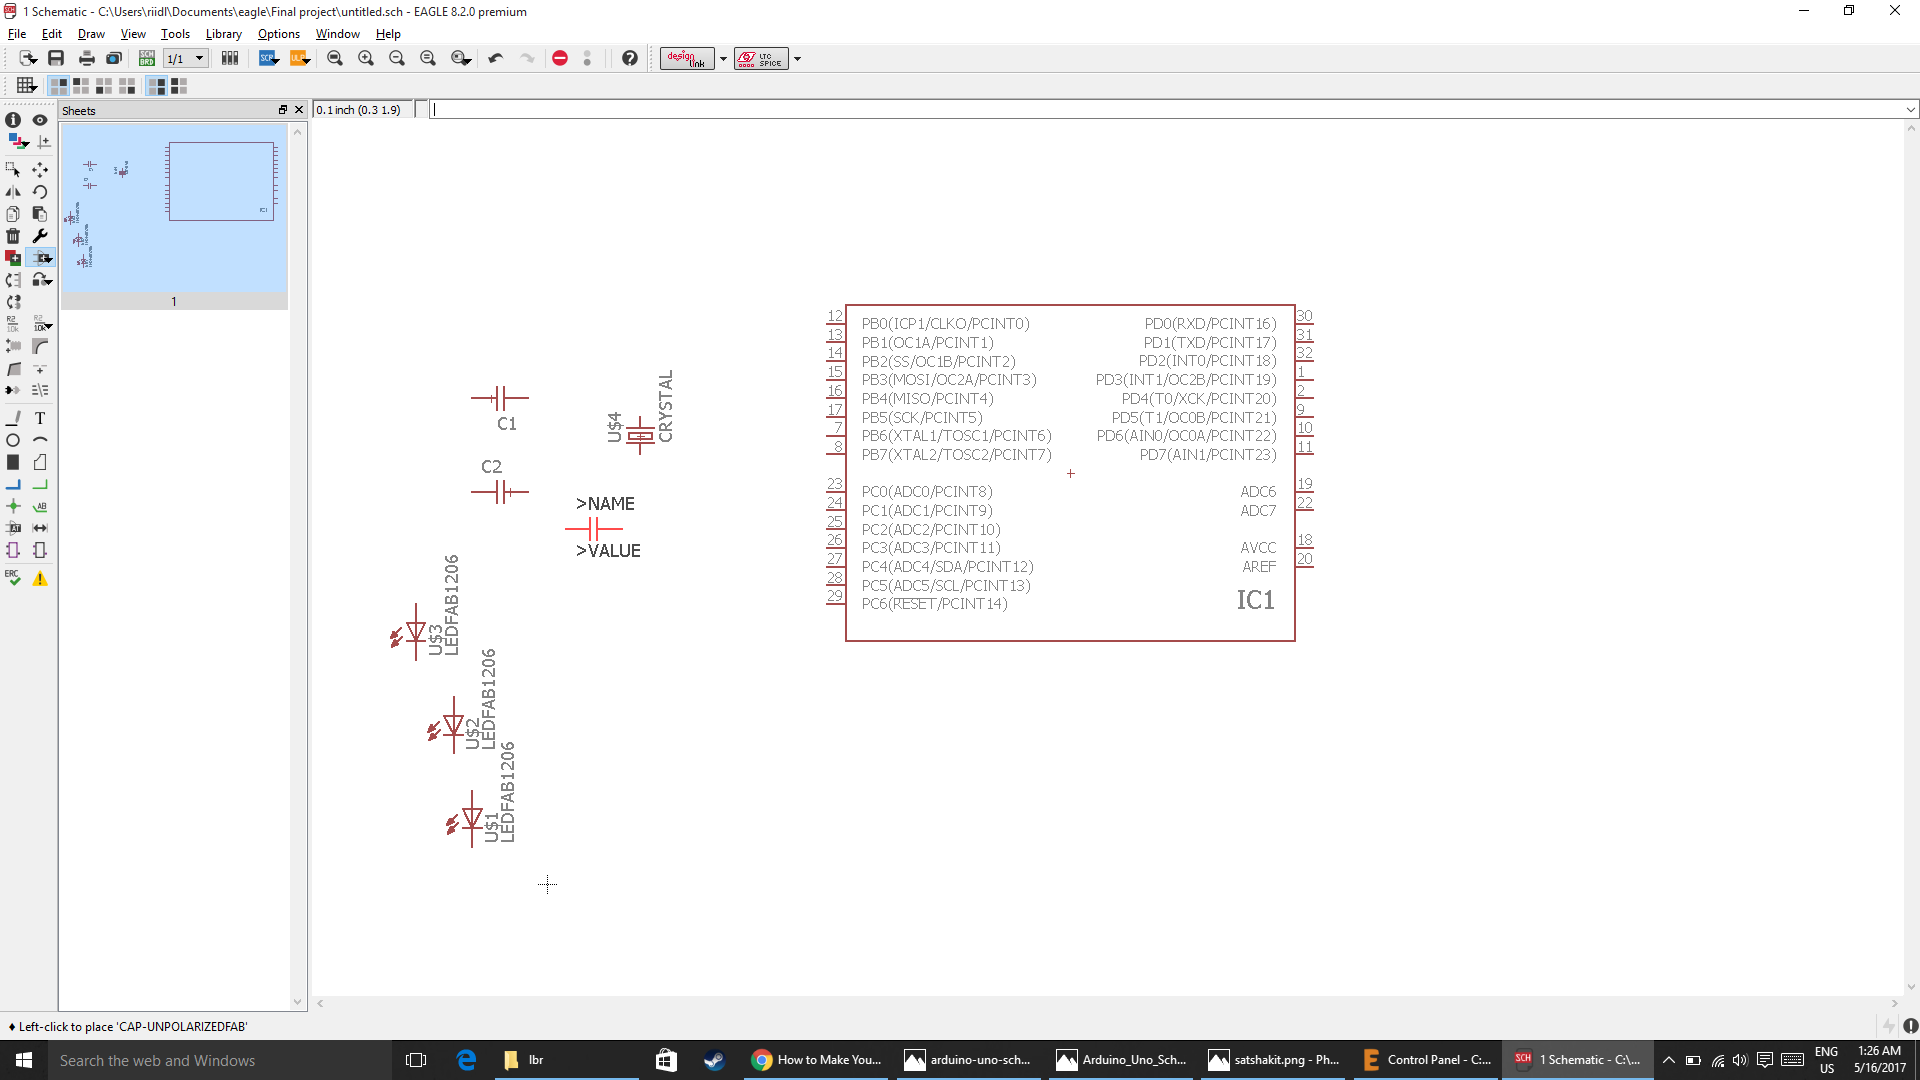Select the green Net tool
The height and width of the screenshot is (1080, 1920).
(x=40, y=484)
